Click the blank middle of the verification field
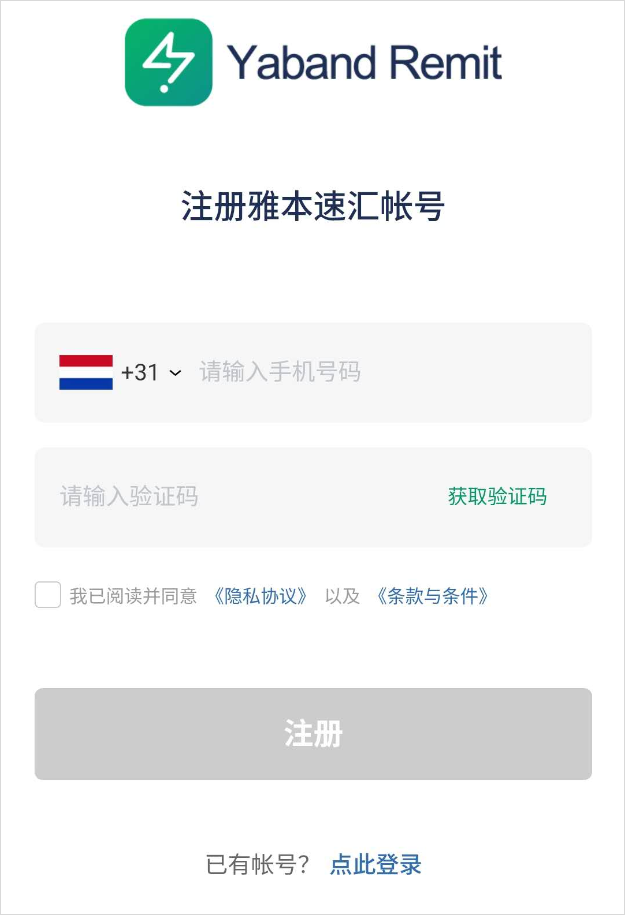Viewport: 625px width, 915px height. pyautogui.click(x=320, y=496)
